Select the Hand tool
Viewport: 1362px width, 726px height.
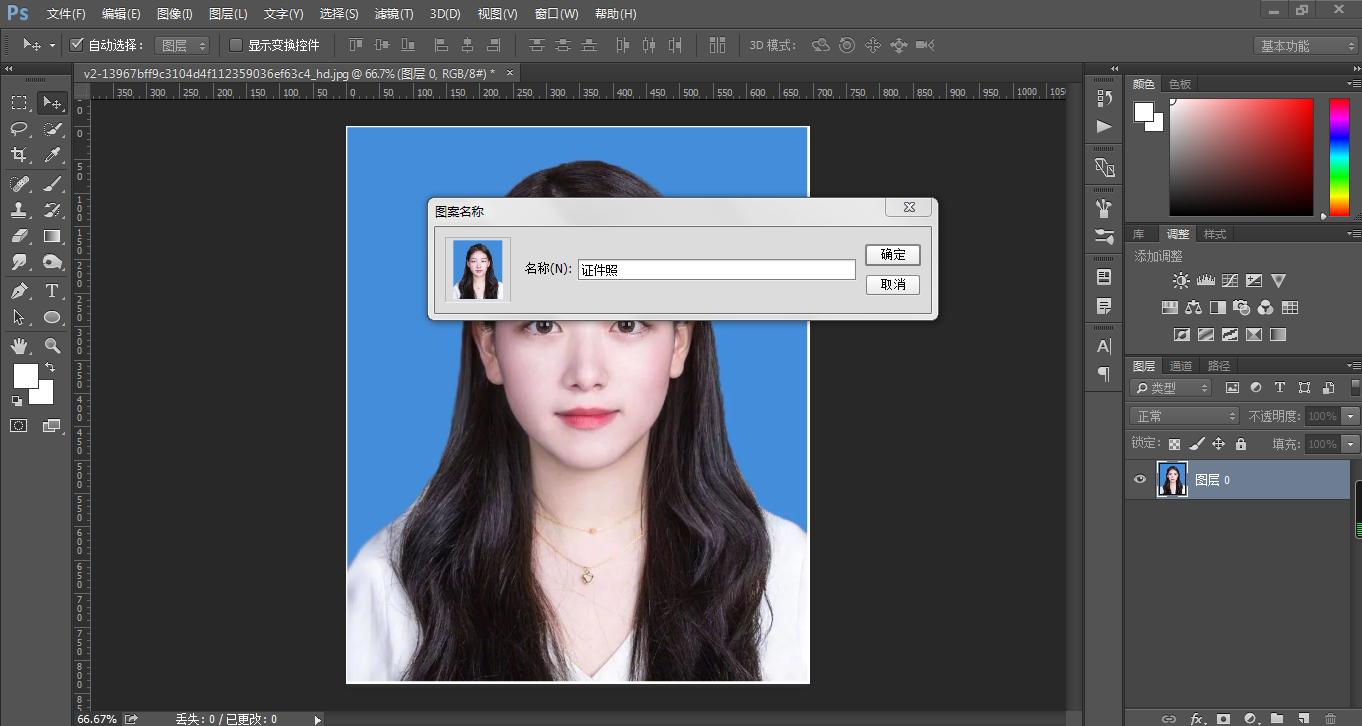19,346
